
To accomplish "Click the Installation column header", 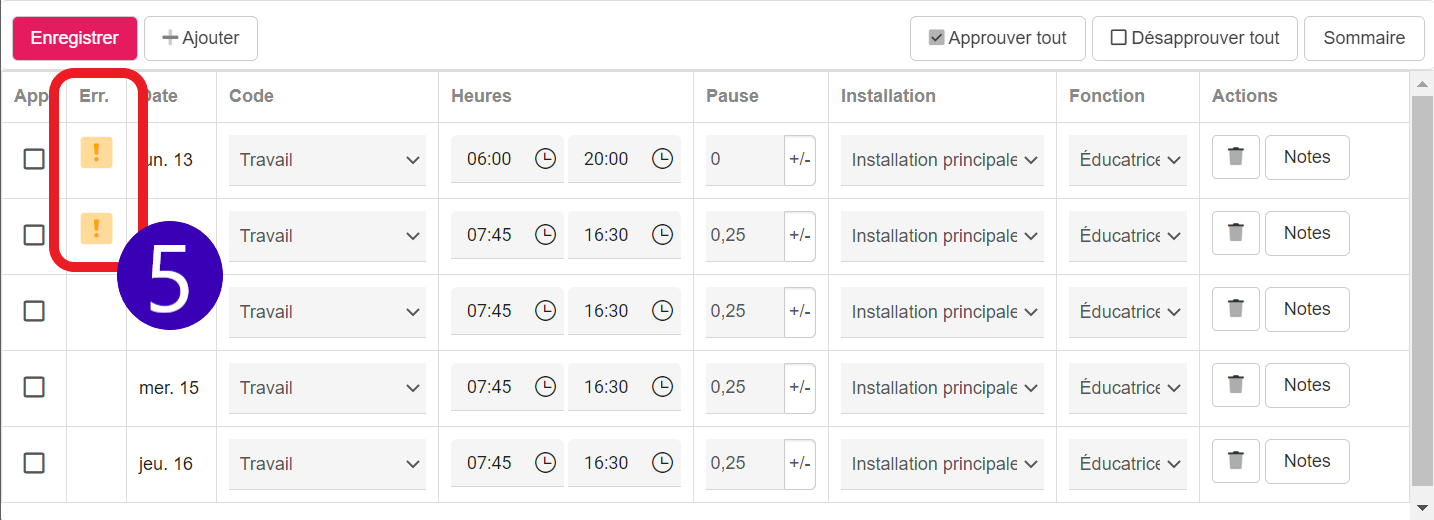I will 888,96.
